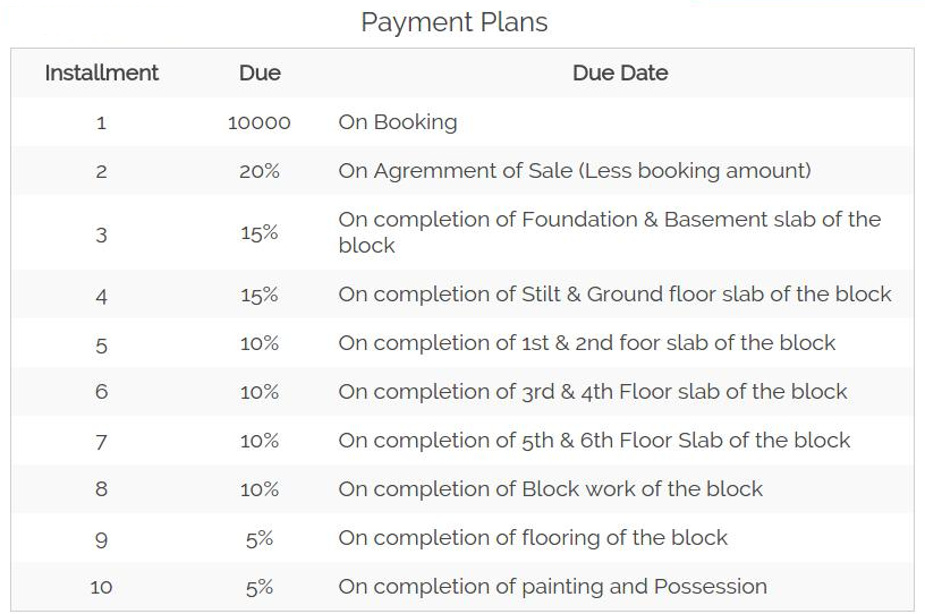Image resolution: width=925 pixels, height=614 pixels.
Task: Click installment number 6 cell
Action: (101, 393)
